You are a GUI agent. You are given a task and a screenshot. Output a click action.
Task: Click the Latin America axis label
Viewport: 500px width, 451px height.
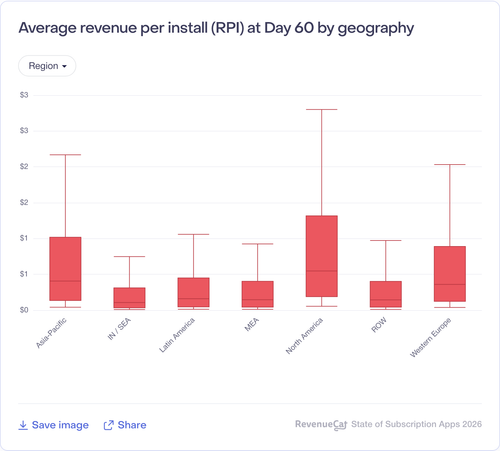click(x=177, y=335)
